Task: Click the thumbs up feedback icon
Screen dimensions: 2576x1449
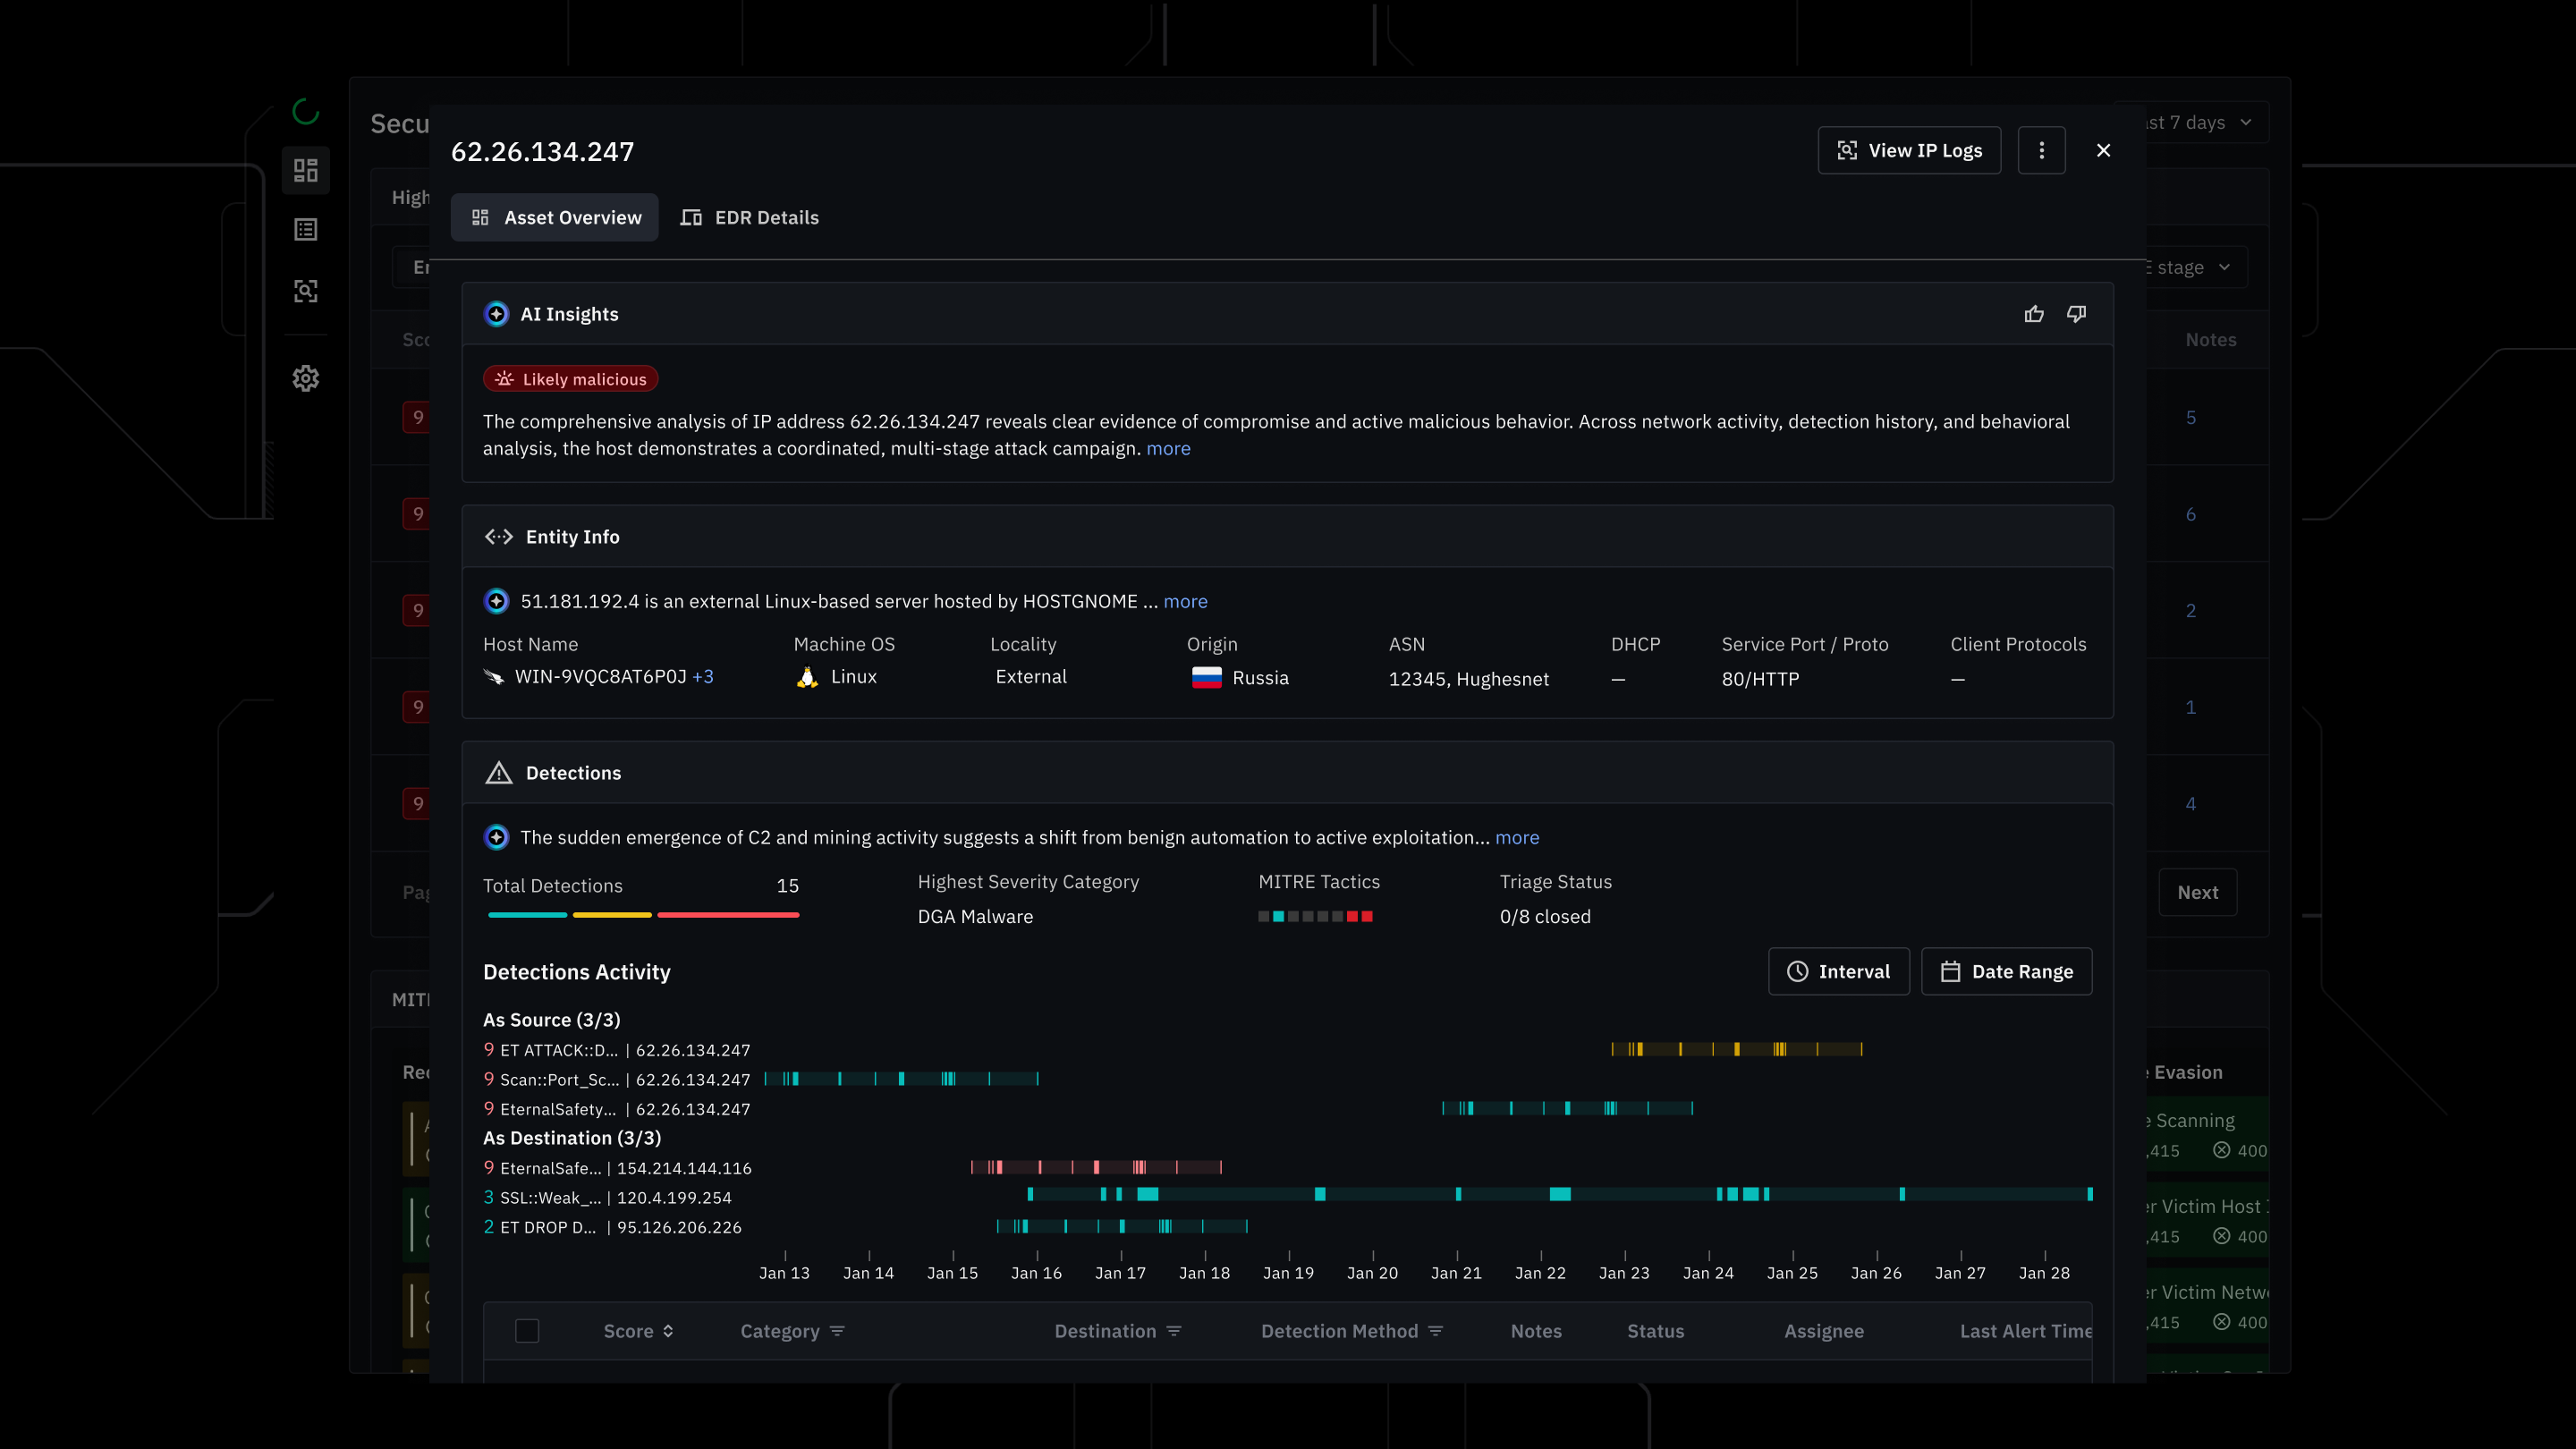Action: click(x=2034, y=314)
